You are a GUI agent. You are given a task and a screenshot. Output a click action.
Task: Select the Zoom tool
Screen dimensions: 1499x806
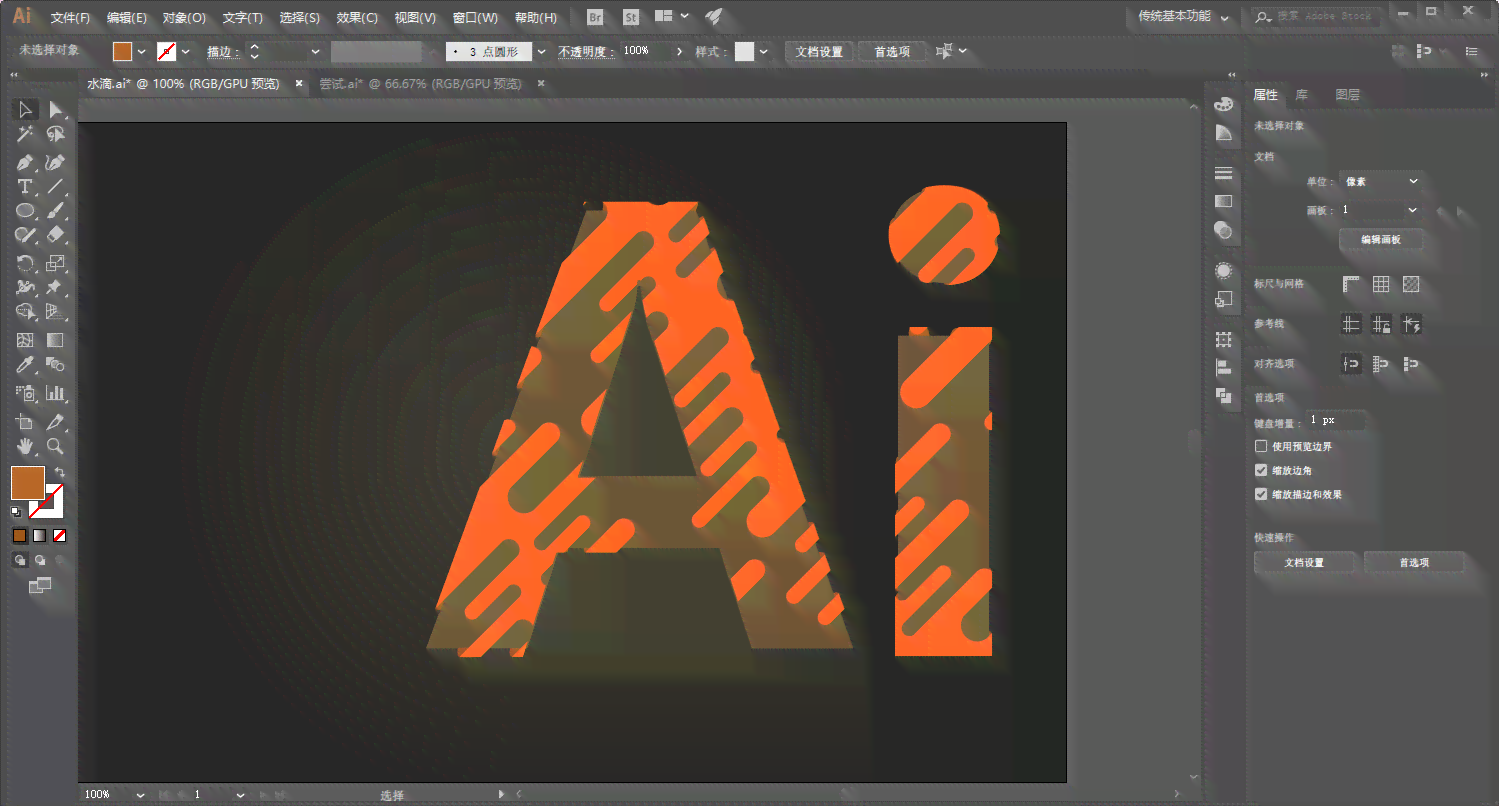(56, 446)
